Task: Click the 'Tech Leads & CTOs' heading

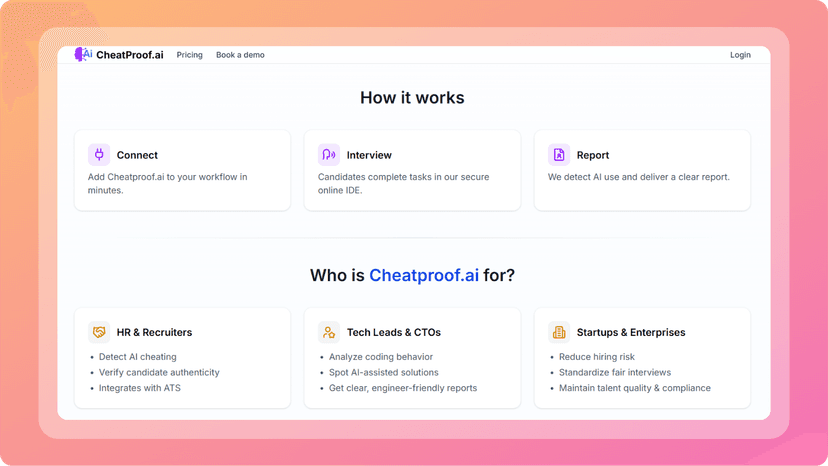Action: 394,332
